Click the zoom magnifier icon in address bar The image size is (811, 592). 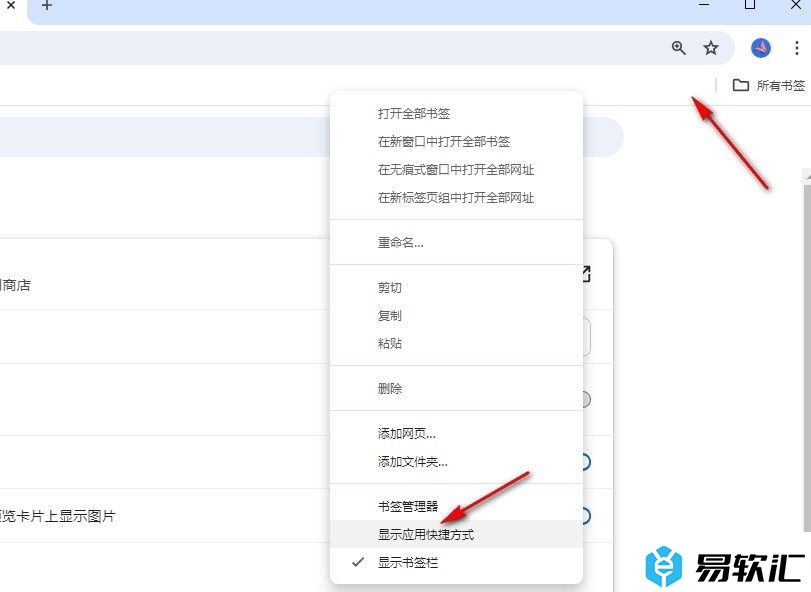coord(679,48)
